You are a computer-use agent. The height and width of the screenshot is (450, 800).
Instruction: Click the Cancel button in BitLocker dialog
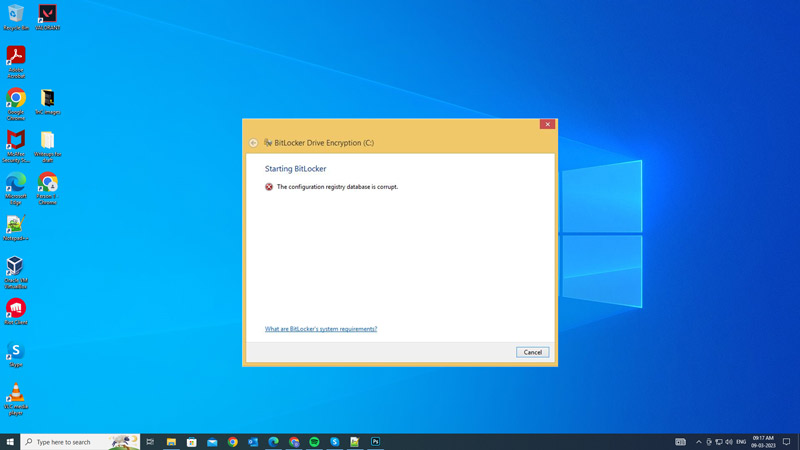532,352
